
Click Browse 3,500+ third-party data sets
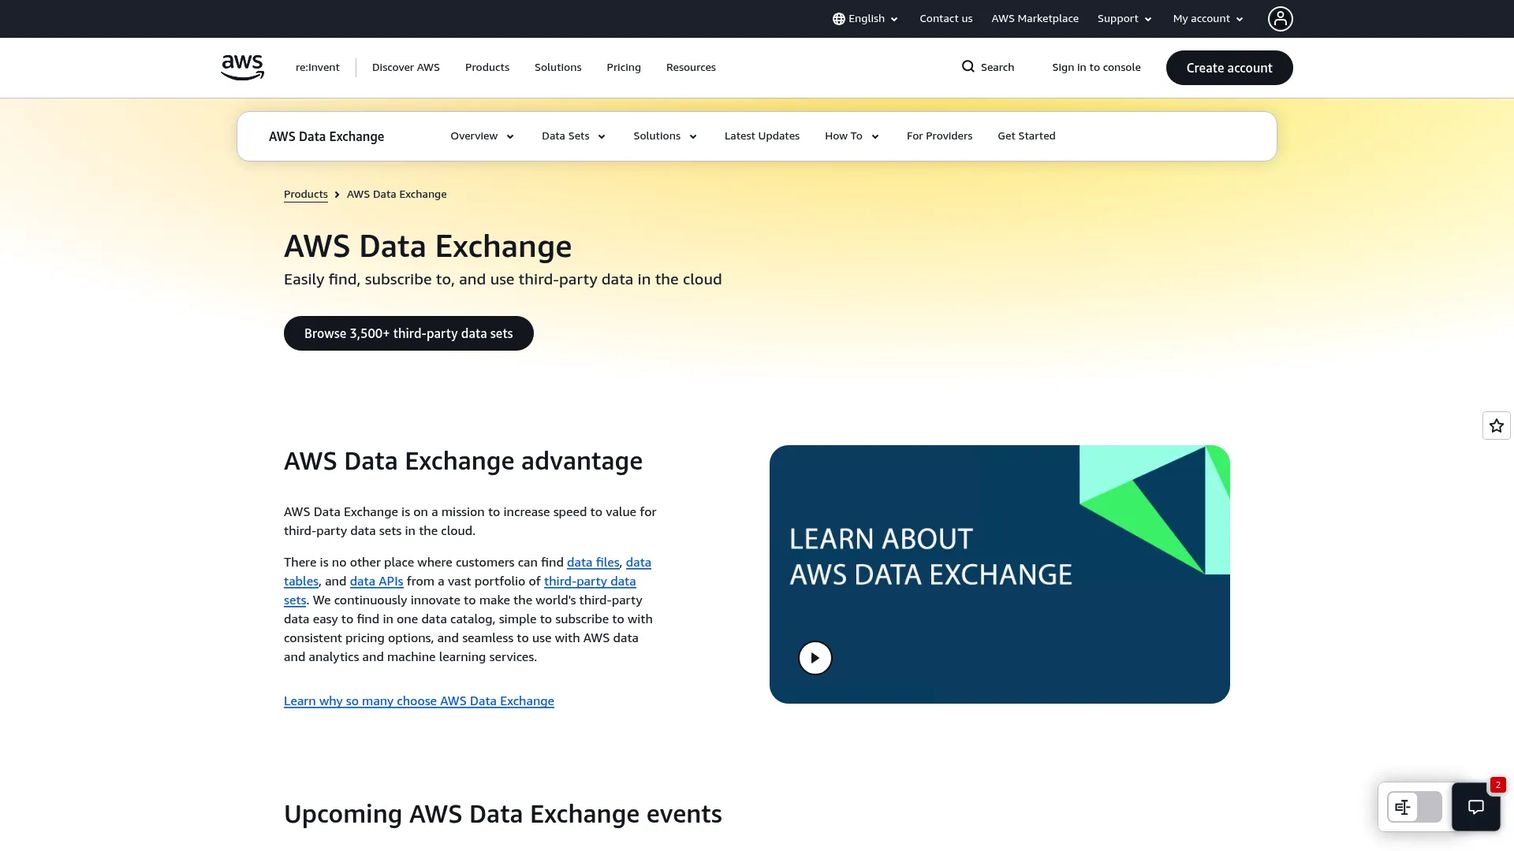(x=408, y=333)
